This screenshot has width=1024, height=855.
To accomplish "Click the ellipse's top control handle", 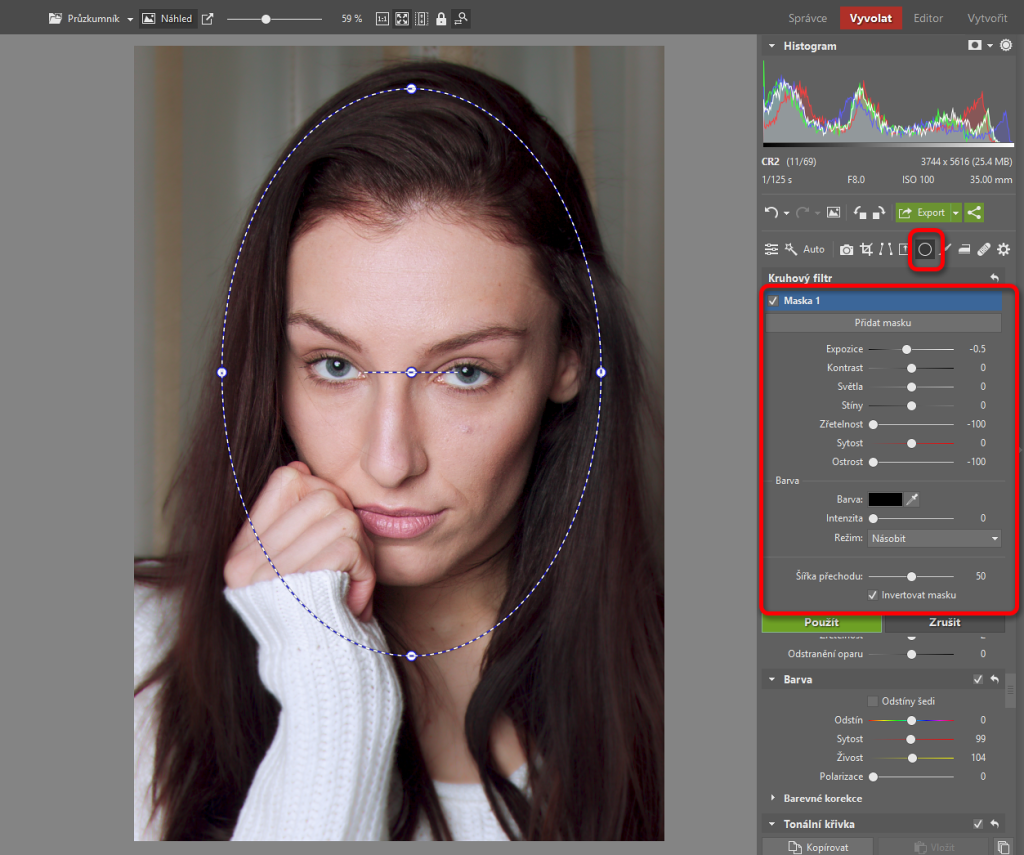I will [411, 88].
